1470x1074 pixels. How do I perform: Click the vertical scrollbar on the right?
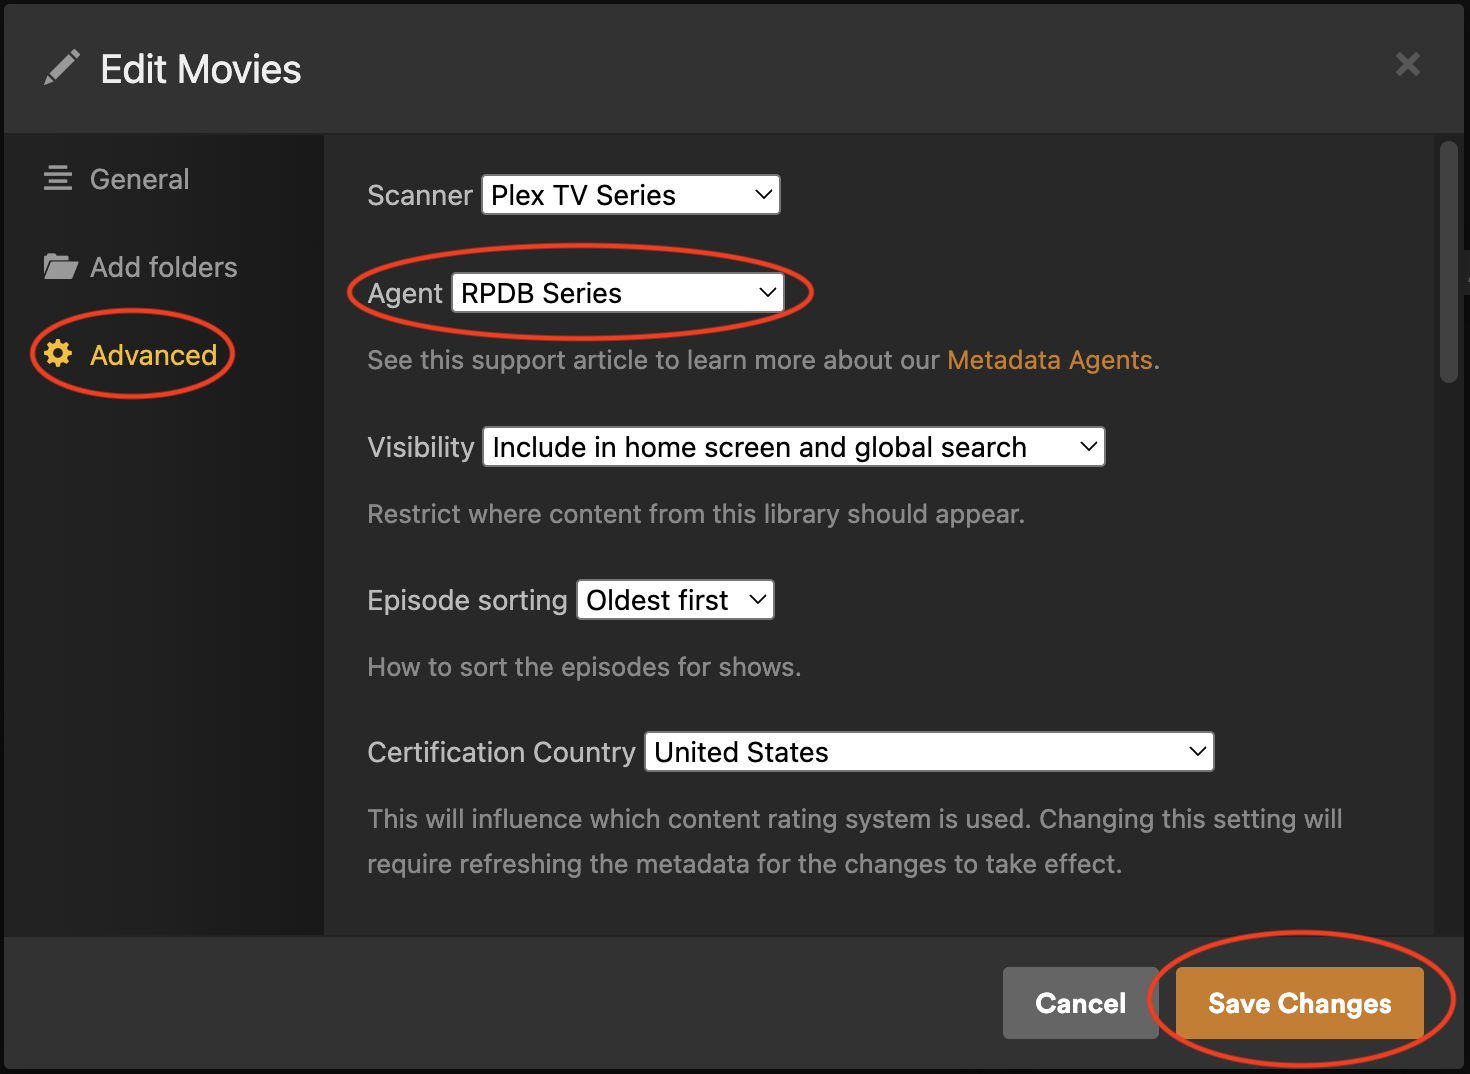click(1448, 262)
